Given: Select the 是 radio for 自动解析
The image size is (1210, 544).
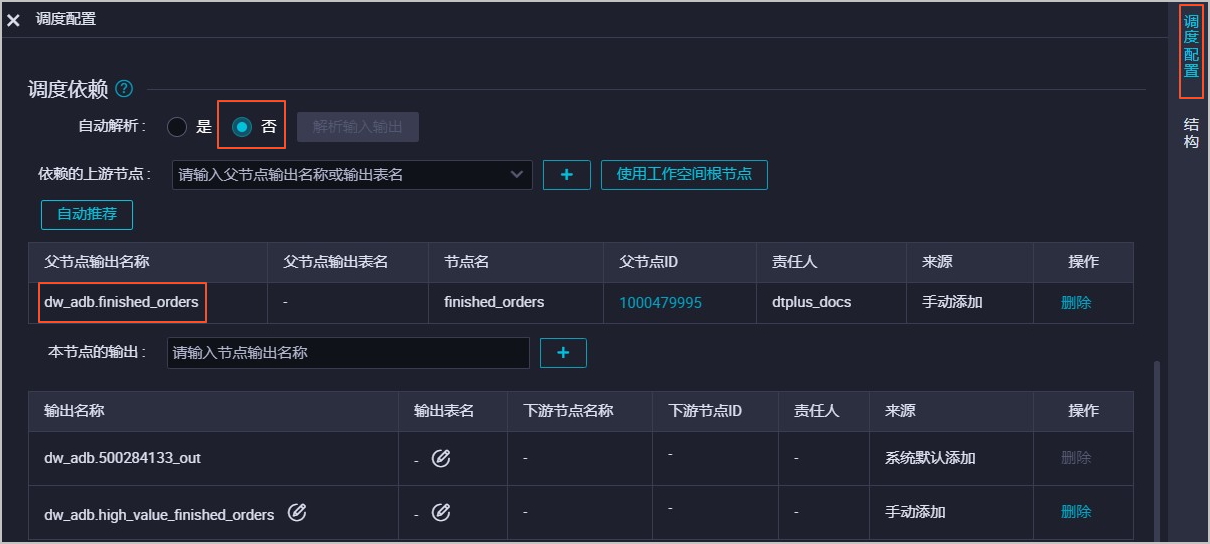Looking at the screenshot, I should pos(177,127).
